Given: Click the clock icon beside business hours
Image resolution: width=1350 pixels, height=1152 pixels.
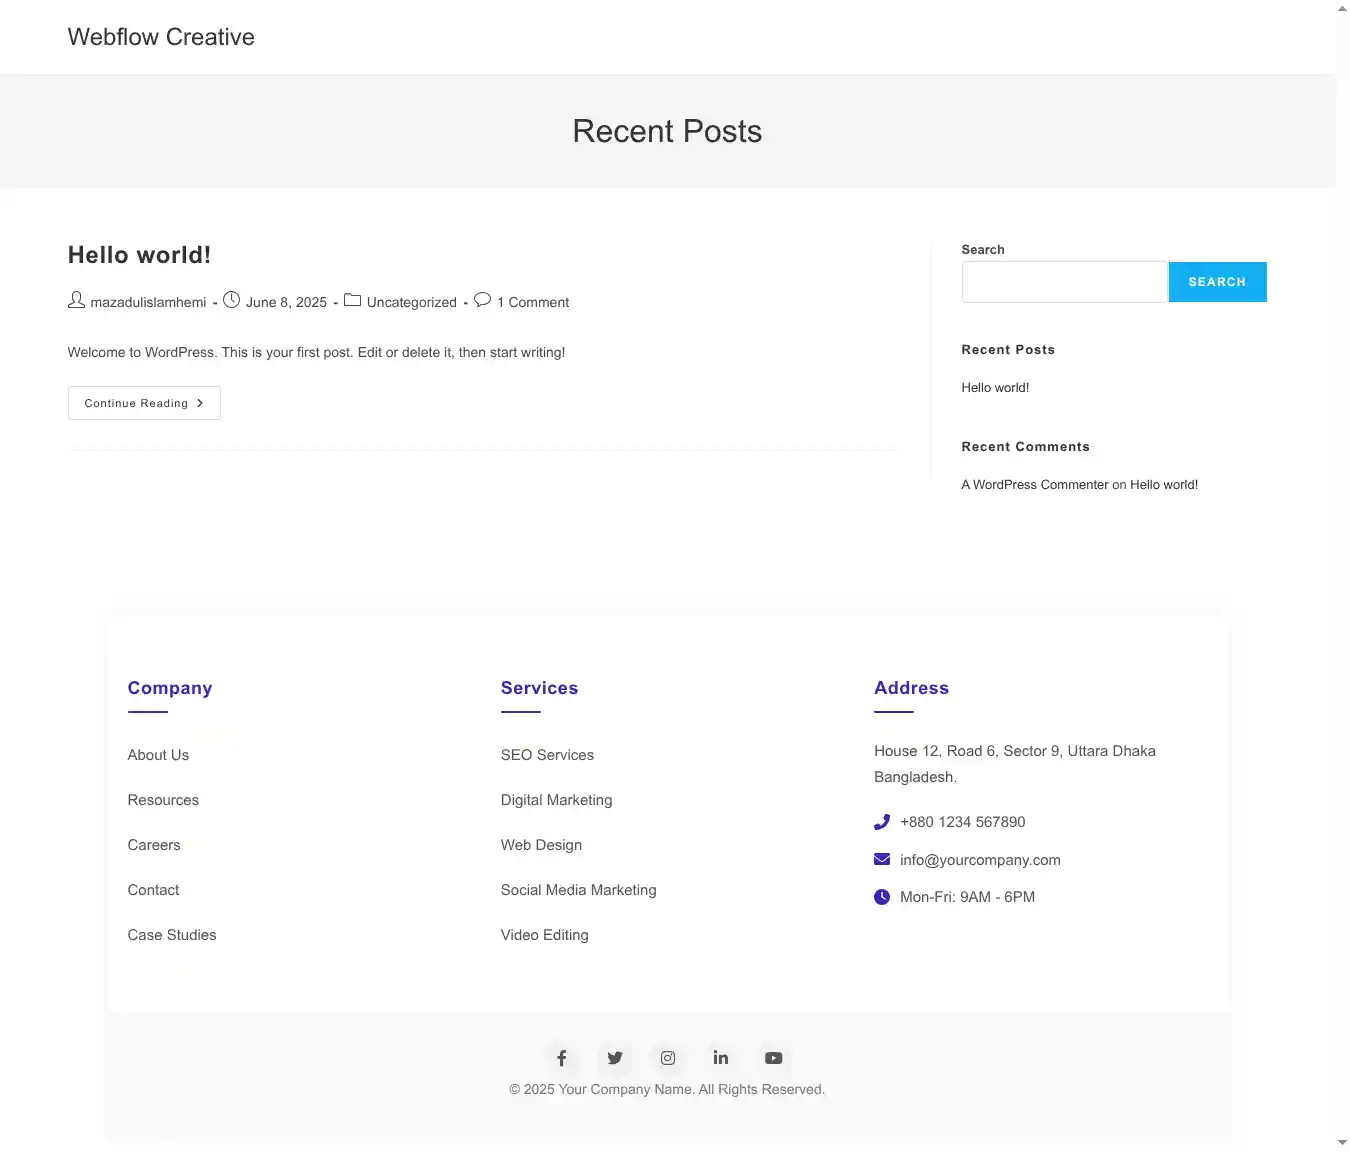Looking at the screenshot, I should tap(882, 897).
